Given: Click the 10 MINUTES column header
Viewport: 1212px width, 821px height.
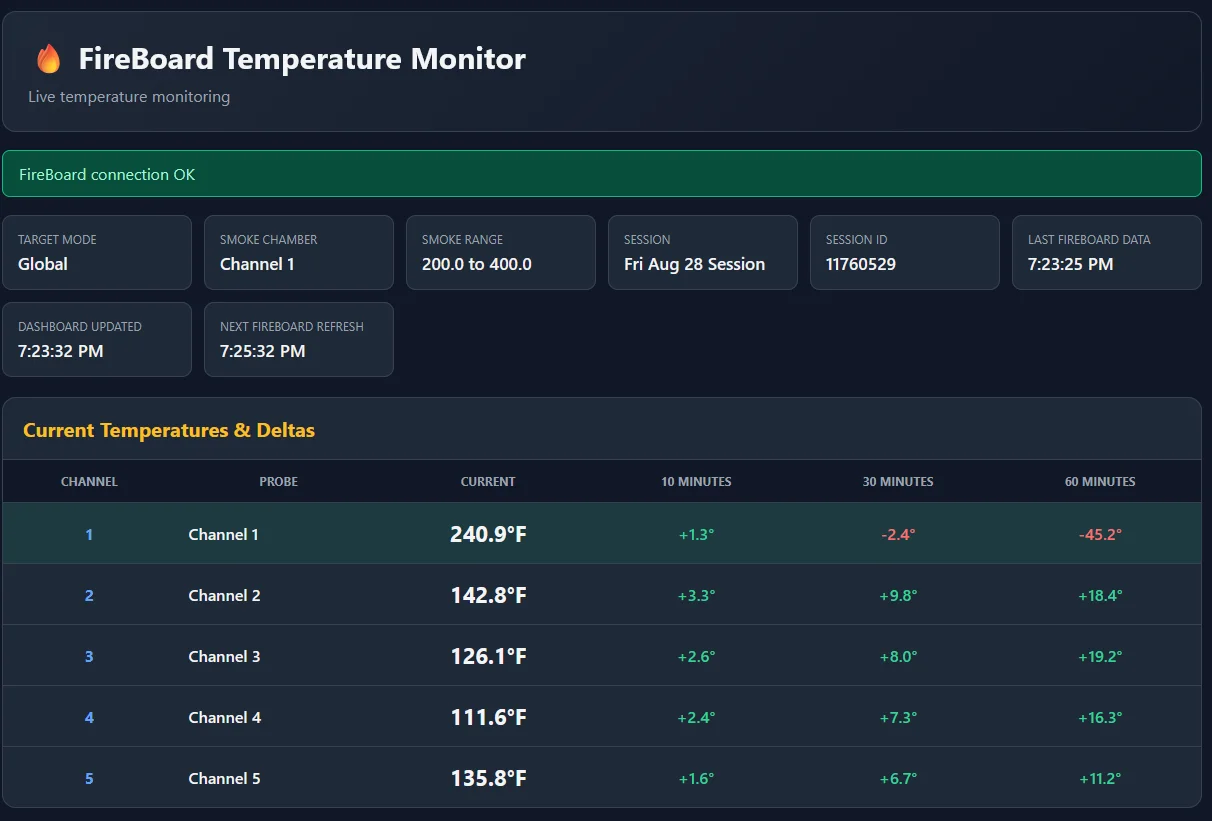Looking at the screenshot, I should [x=696, y=482].
